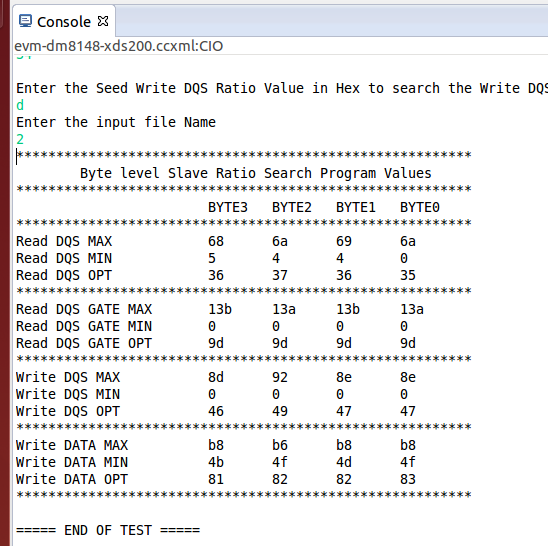This screenshot has width=548, height=546.
Task: Place cursor in the Seed Write DQS Ratio prompt line
Action: click(x=282, y=88)
